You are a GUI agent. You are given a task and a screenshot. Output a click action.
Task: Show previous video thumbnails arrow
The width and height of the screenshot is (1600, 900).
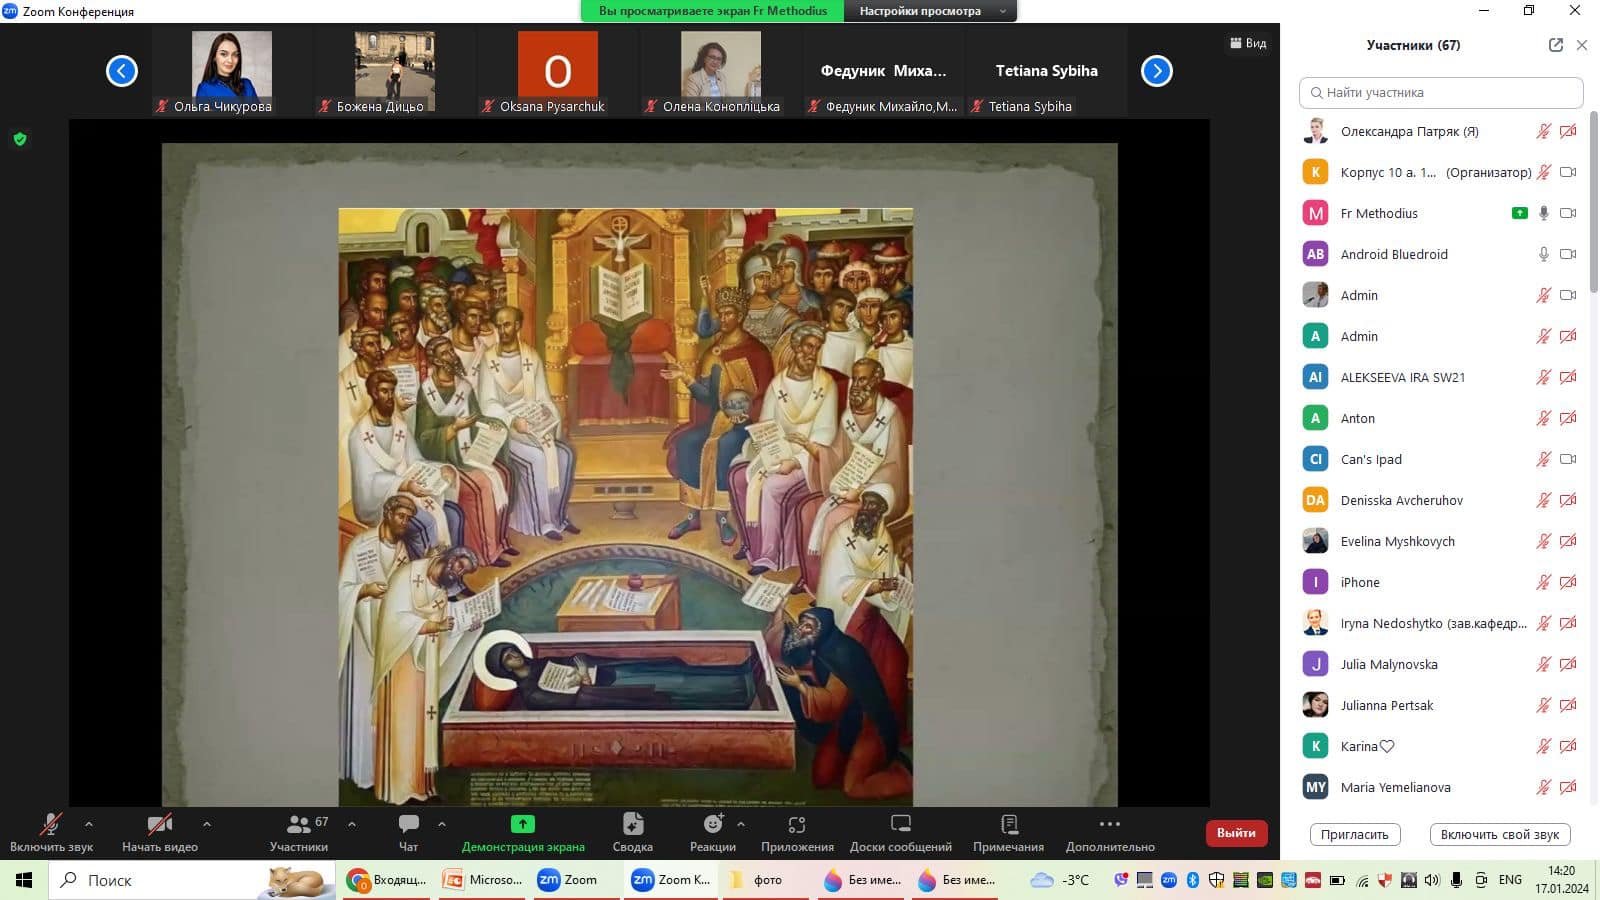pyautogui.click(x=122, y=71)
